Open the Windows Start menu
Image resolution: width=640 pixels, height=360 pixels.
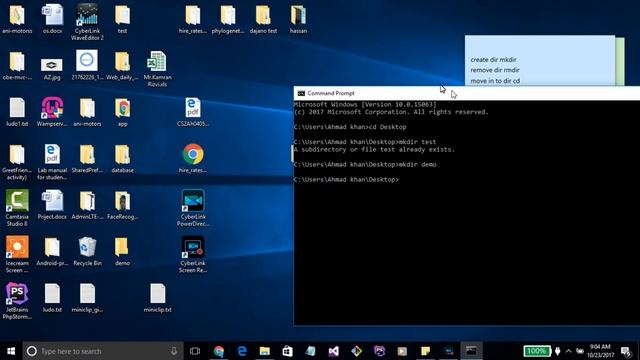(x=11, y=351)
